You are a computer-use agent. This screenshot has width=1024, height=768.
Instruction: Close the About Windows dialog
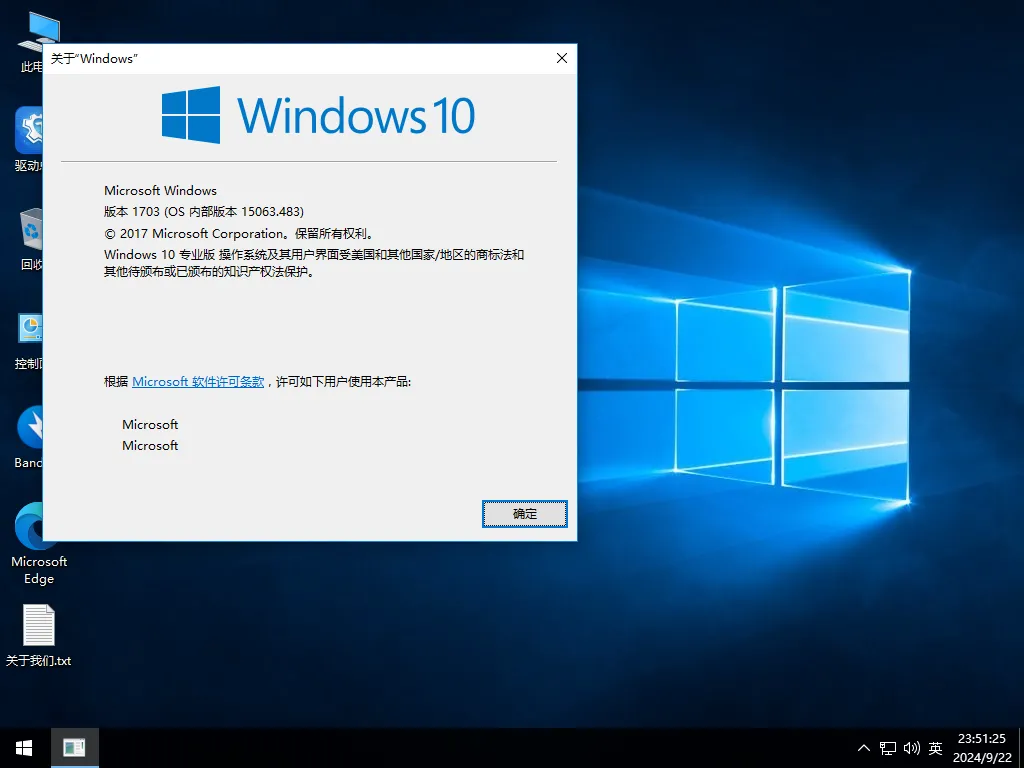(561, 58)
